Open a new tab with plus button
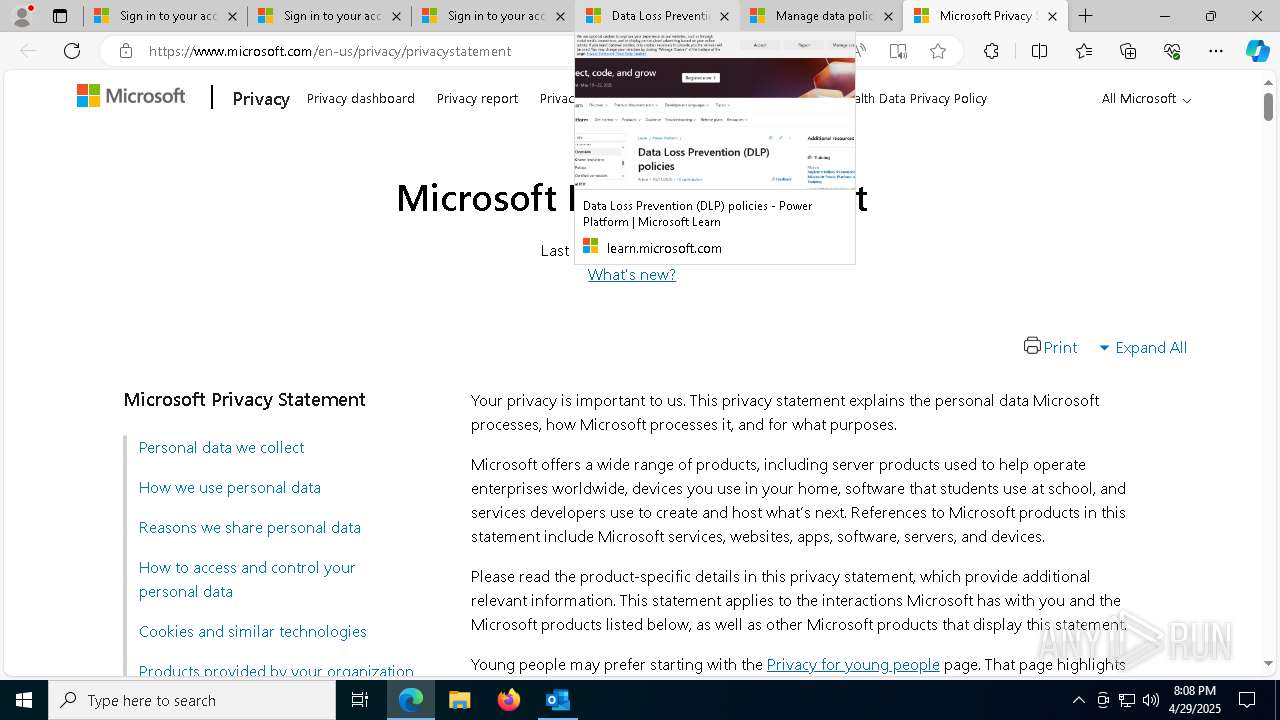 coord(1085,16)
